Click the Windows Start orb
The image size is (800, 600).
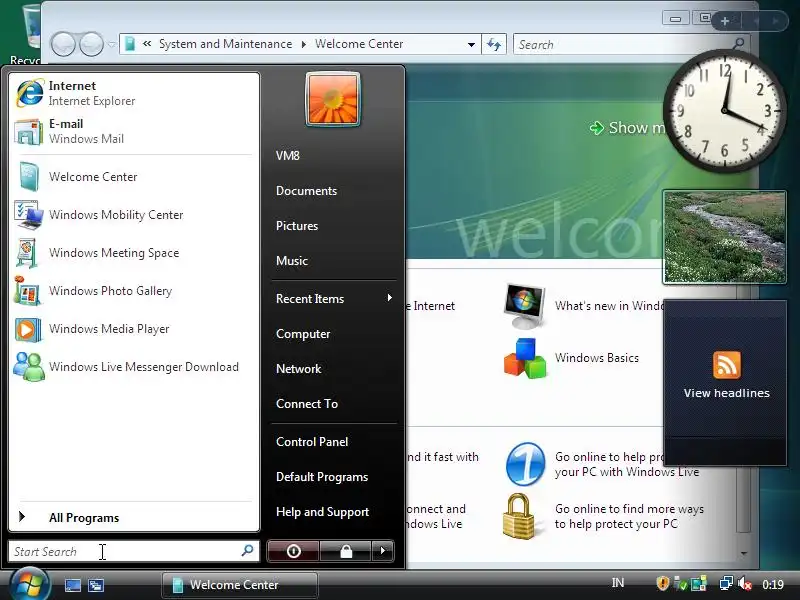tap(30, 583)
